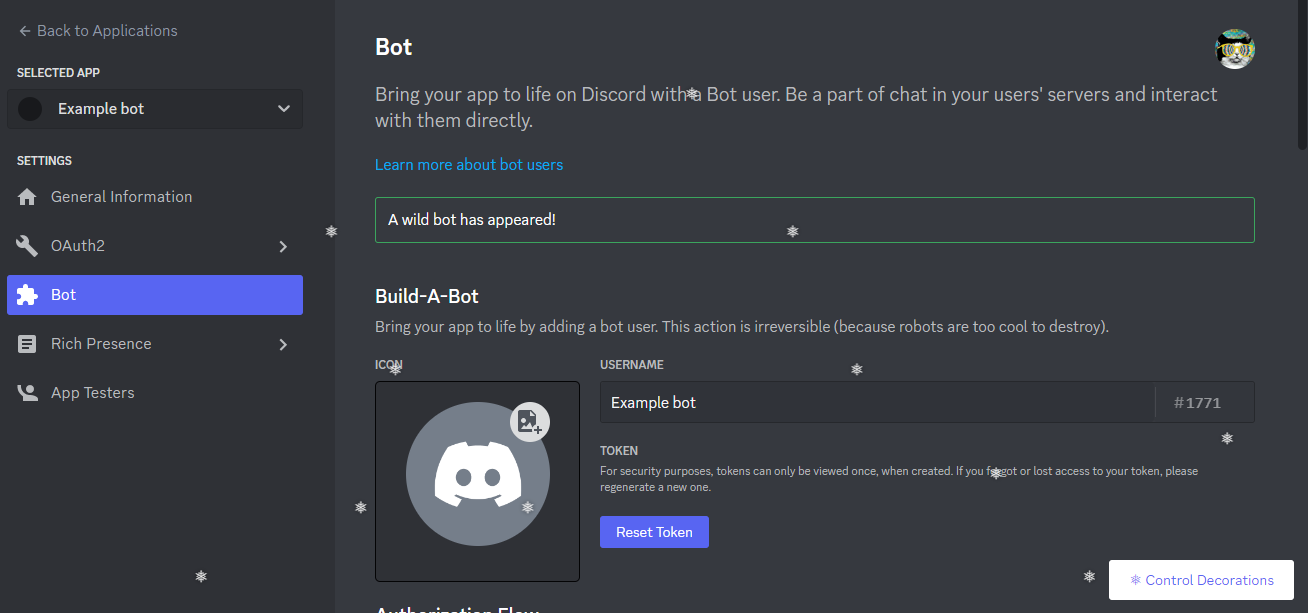The height and width of the screenshot is (613, 1308).
Task: Click the Reset Token button
Action: (654, 532)
